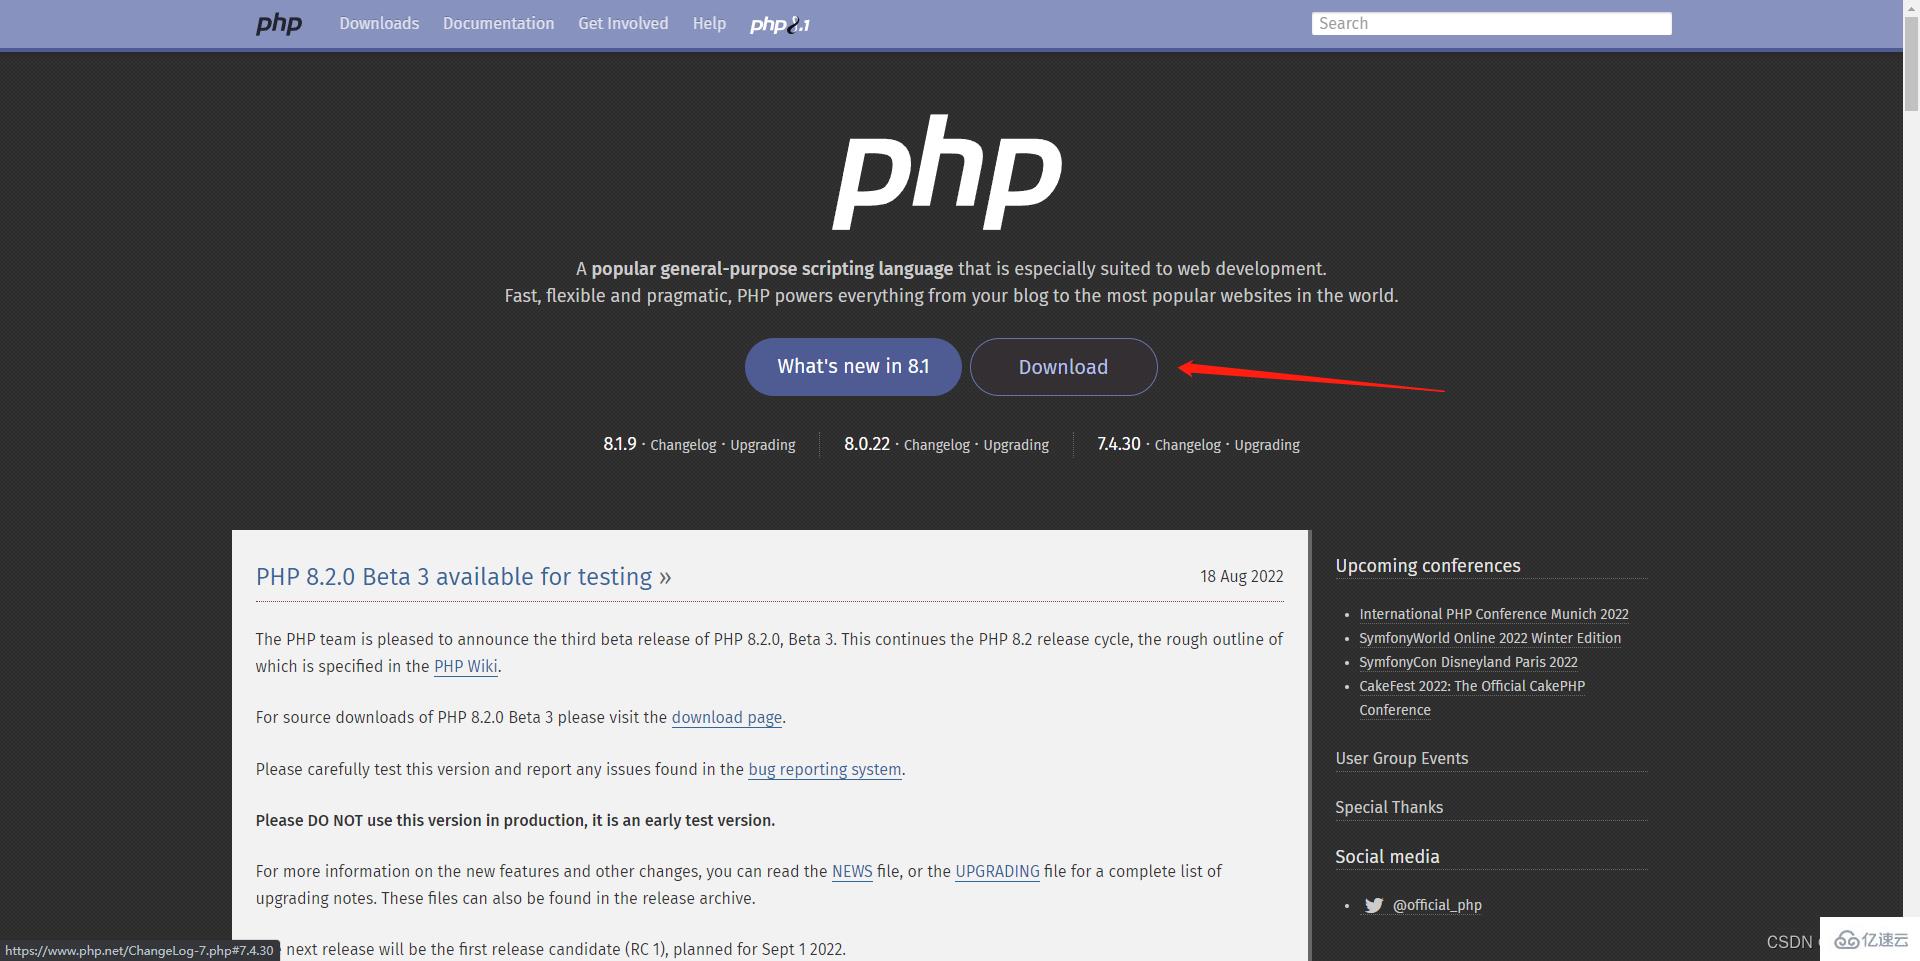Open the Get Involved menu item
The width and height of the screenshot is (1920, 961).
click(623, 23)
